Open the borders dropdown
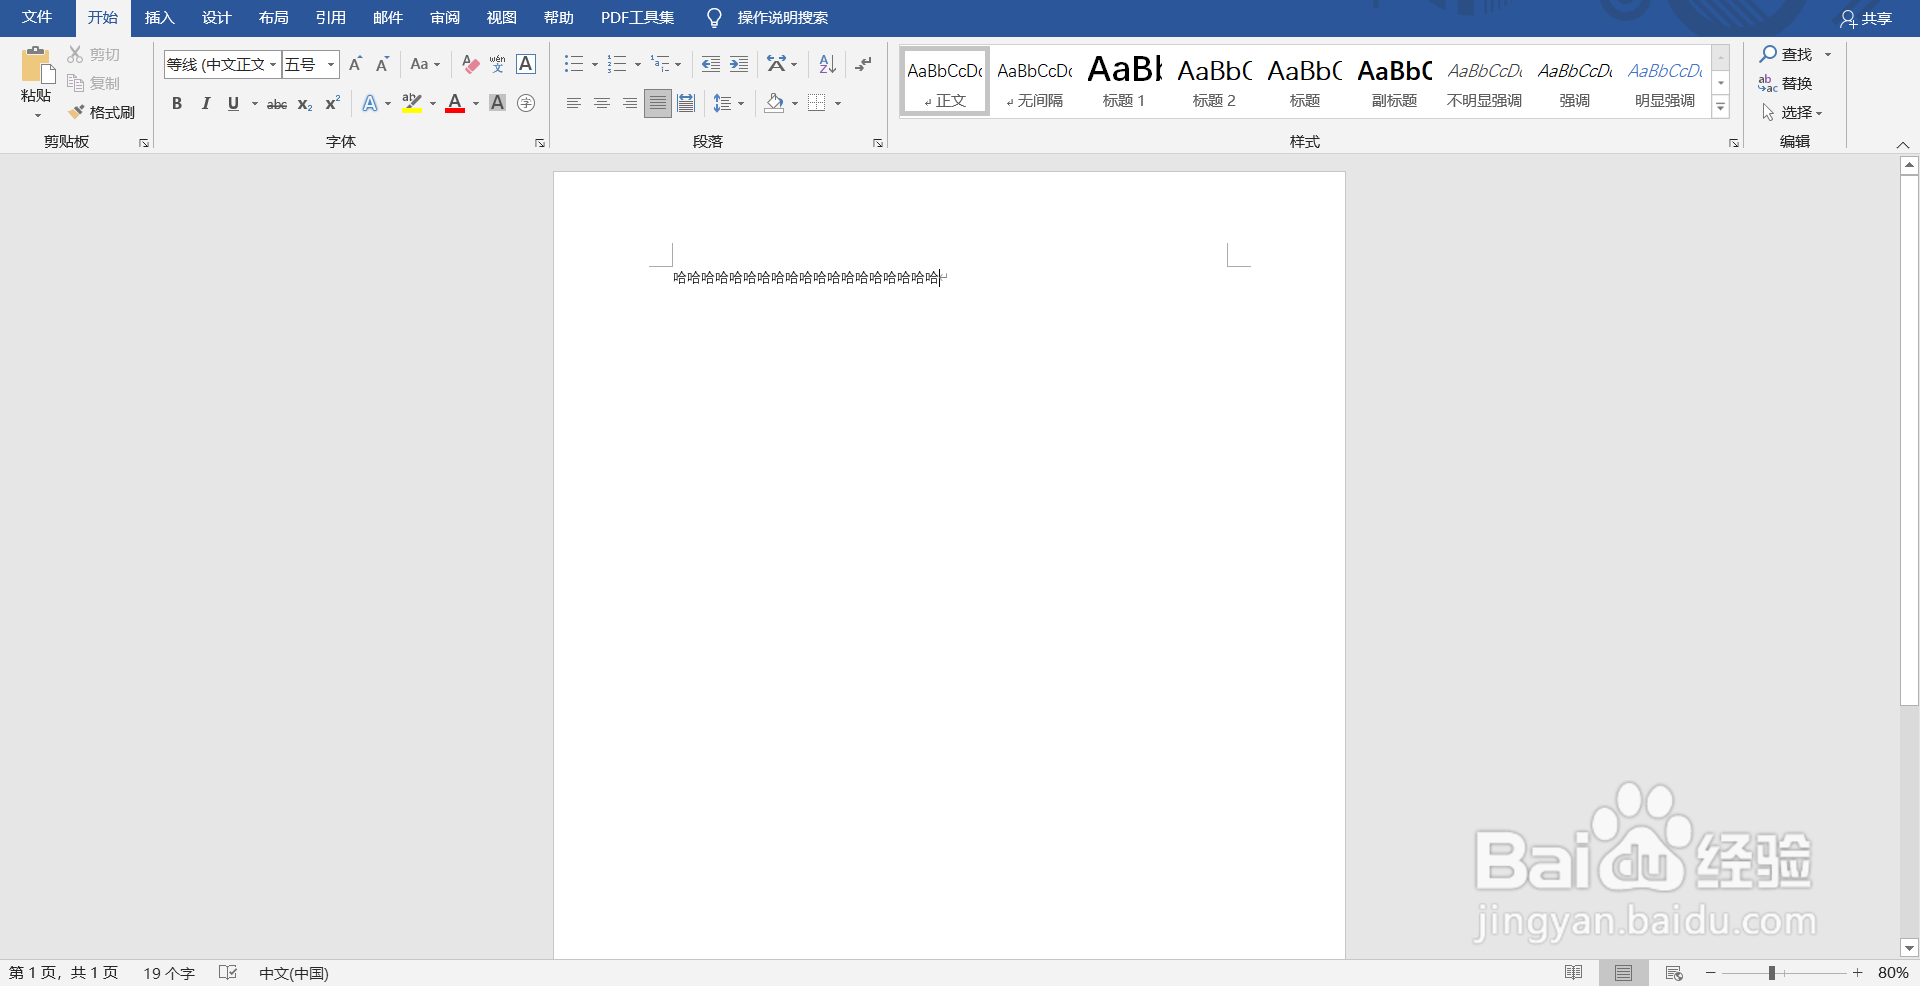 838,103
